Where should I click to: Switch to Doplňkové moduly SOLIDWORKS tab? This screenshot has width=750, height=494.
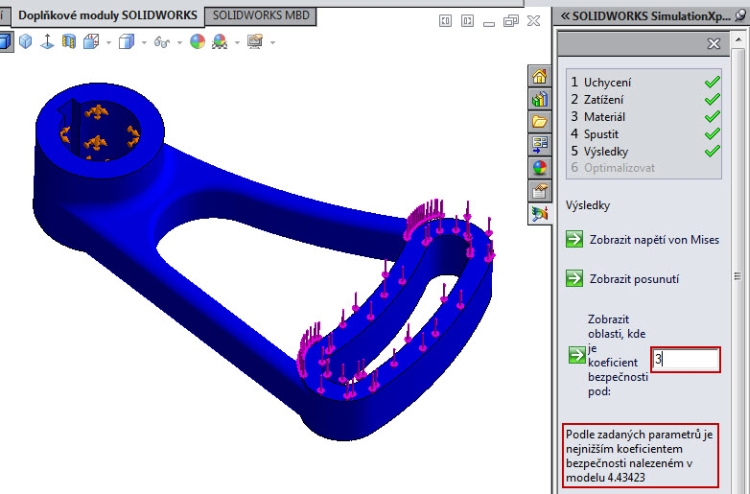click(x=108, y=16)
